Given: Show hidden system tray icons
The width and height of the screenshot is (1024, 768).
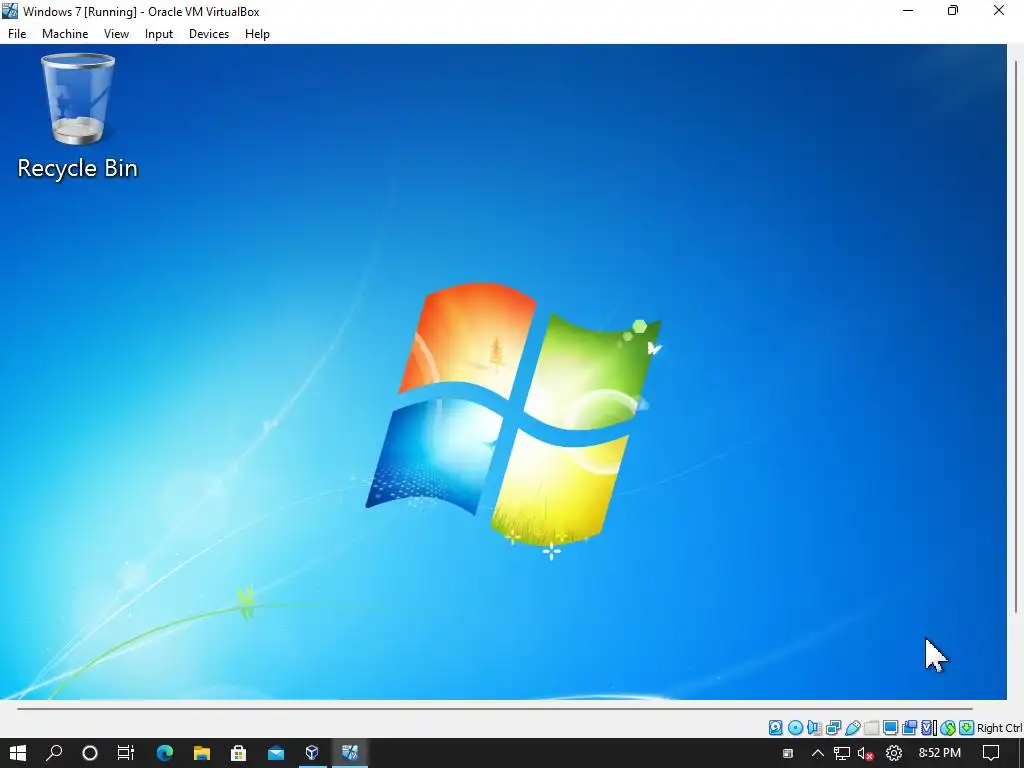Looking at the screenshot, I should pyautogui.click(x=818, y=753).
